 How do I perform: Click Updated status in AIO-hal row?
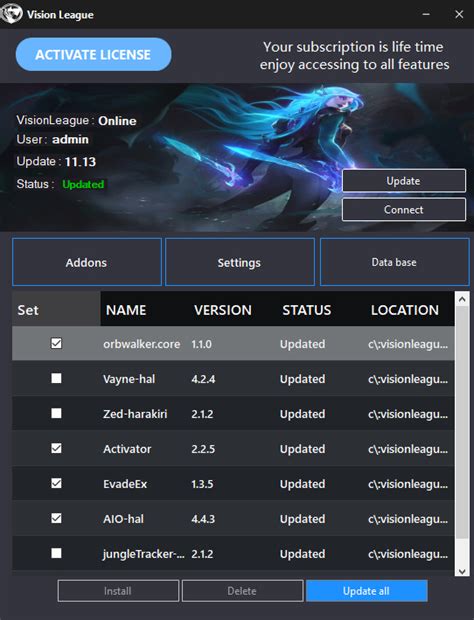pos(302,519)
